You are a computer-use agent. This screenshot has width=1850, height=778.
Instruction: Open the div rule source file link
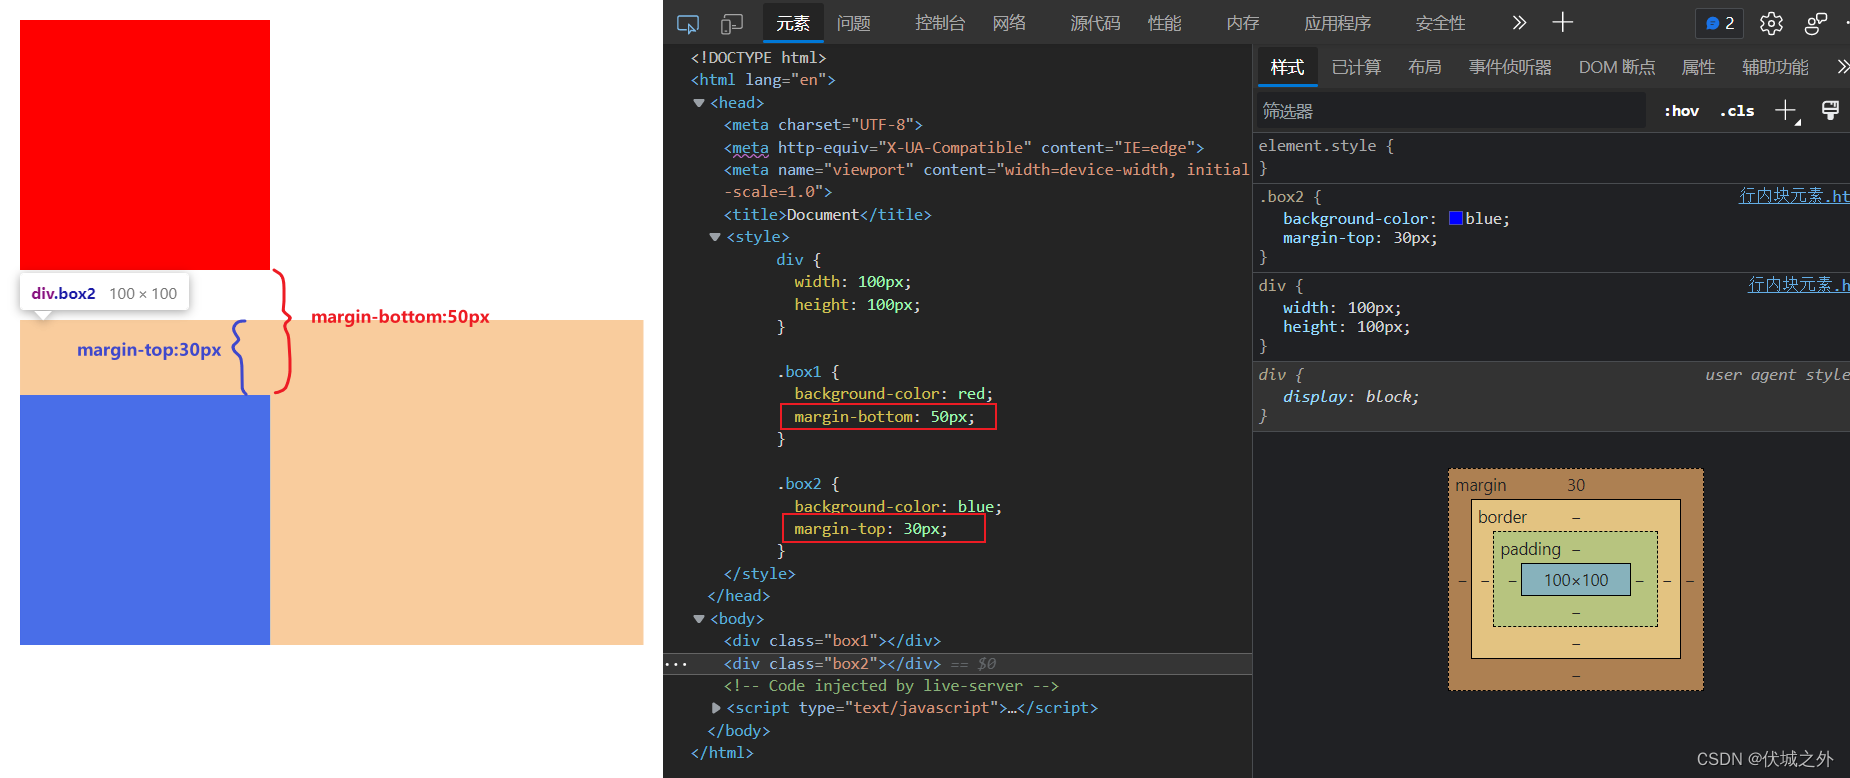point(1798,285)
